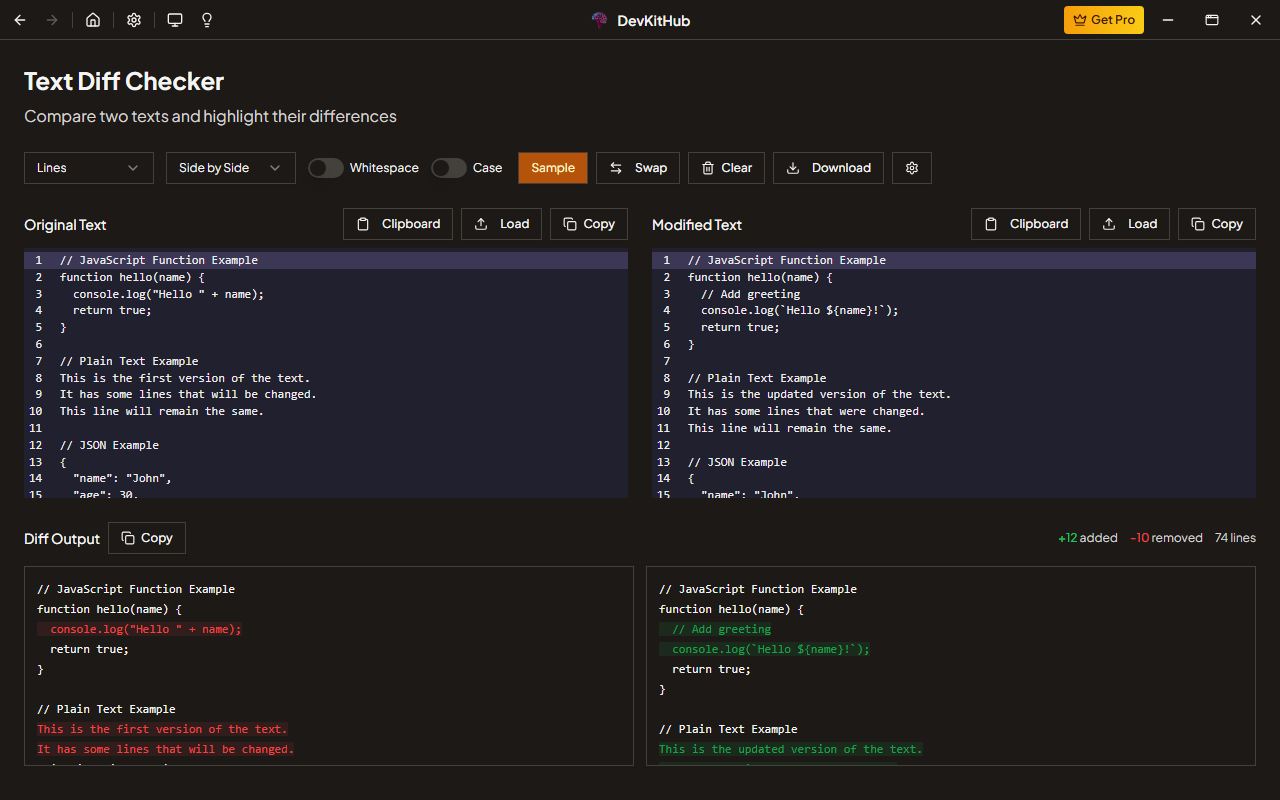1280x800 pixels.
Task: Copy the Diff Output
Action: pyautogui.click(x=147, y=538)
